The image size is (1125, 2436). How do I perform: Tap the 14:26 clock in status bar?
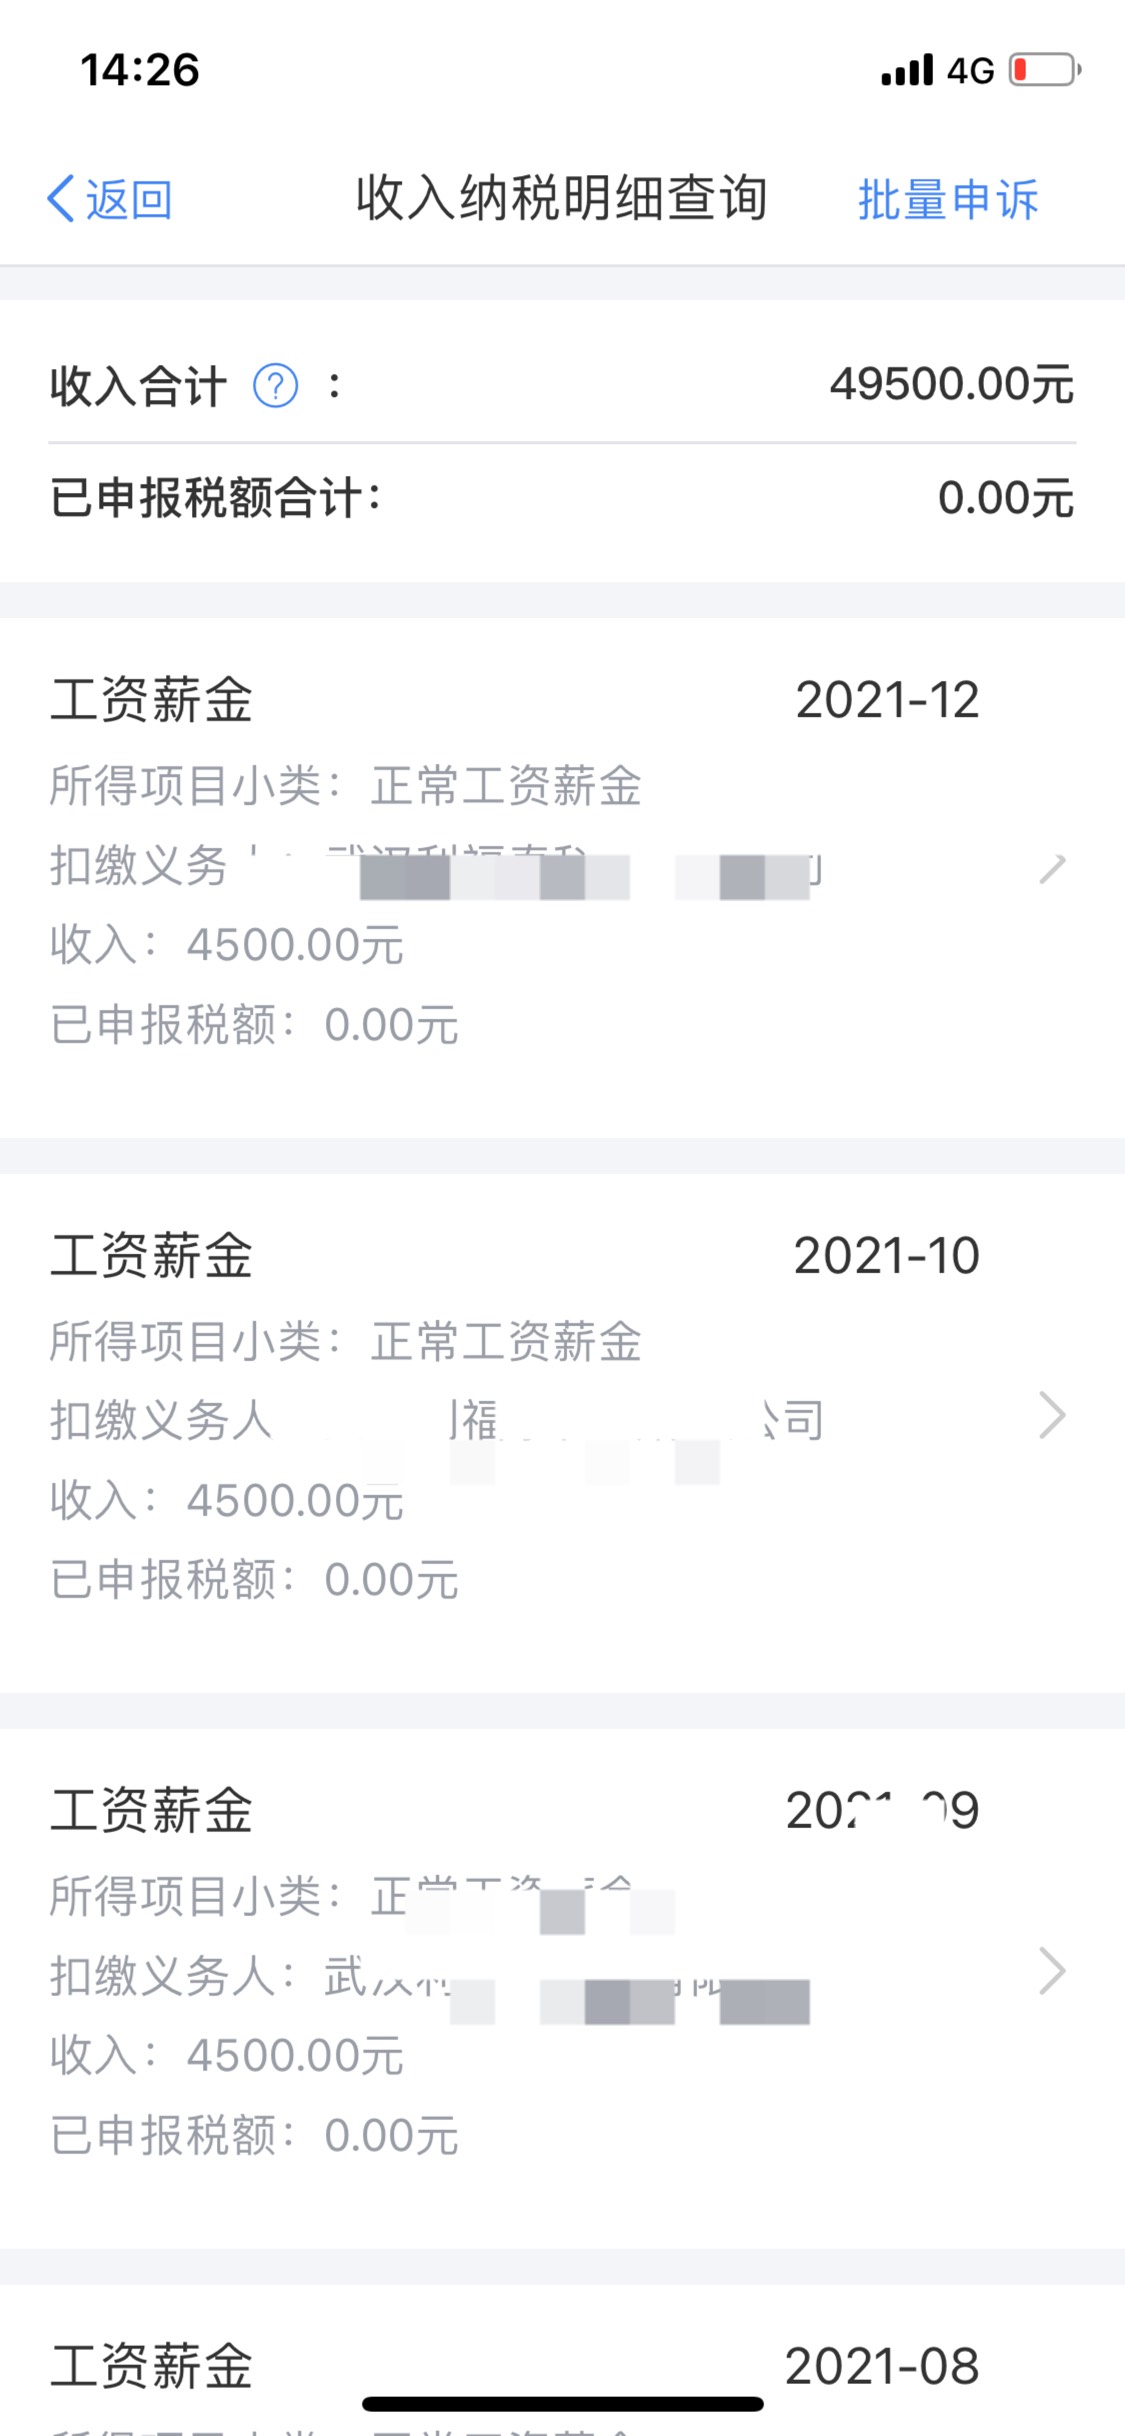tap(140, 70)
